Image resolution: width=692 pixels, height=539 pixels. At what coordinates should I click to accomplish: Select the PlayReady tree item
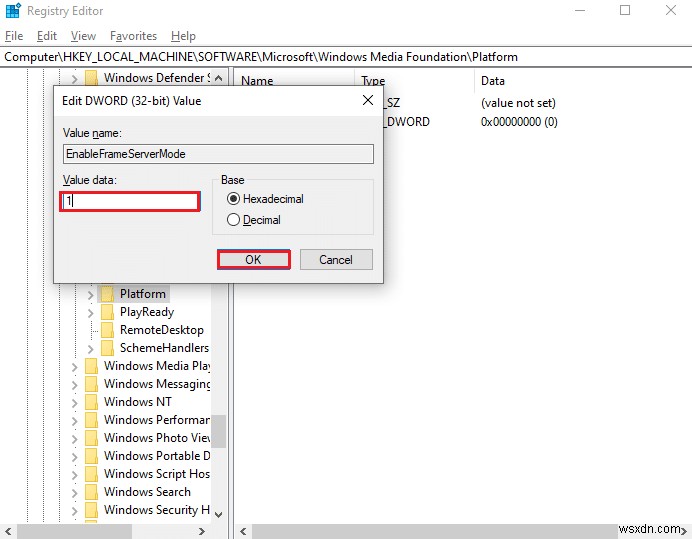click(x=147, y=312)
